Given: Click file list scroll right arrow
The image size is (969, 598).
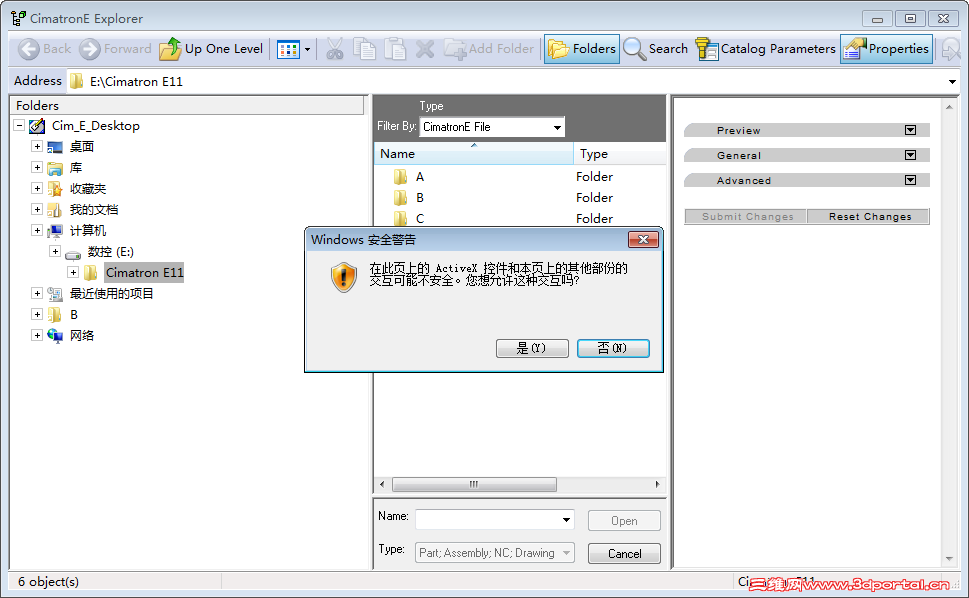Looking at the screenshot, I should pos(657,484).
